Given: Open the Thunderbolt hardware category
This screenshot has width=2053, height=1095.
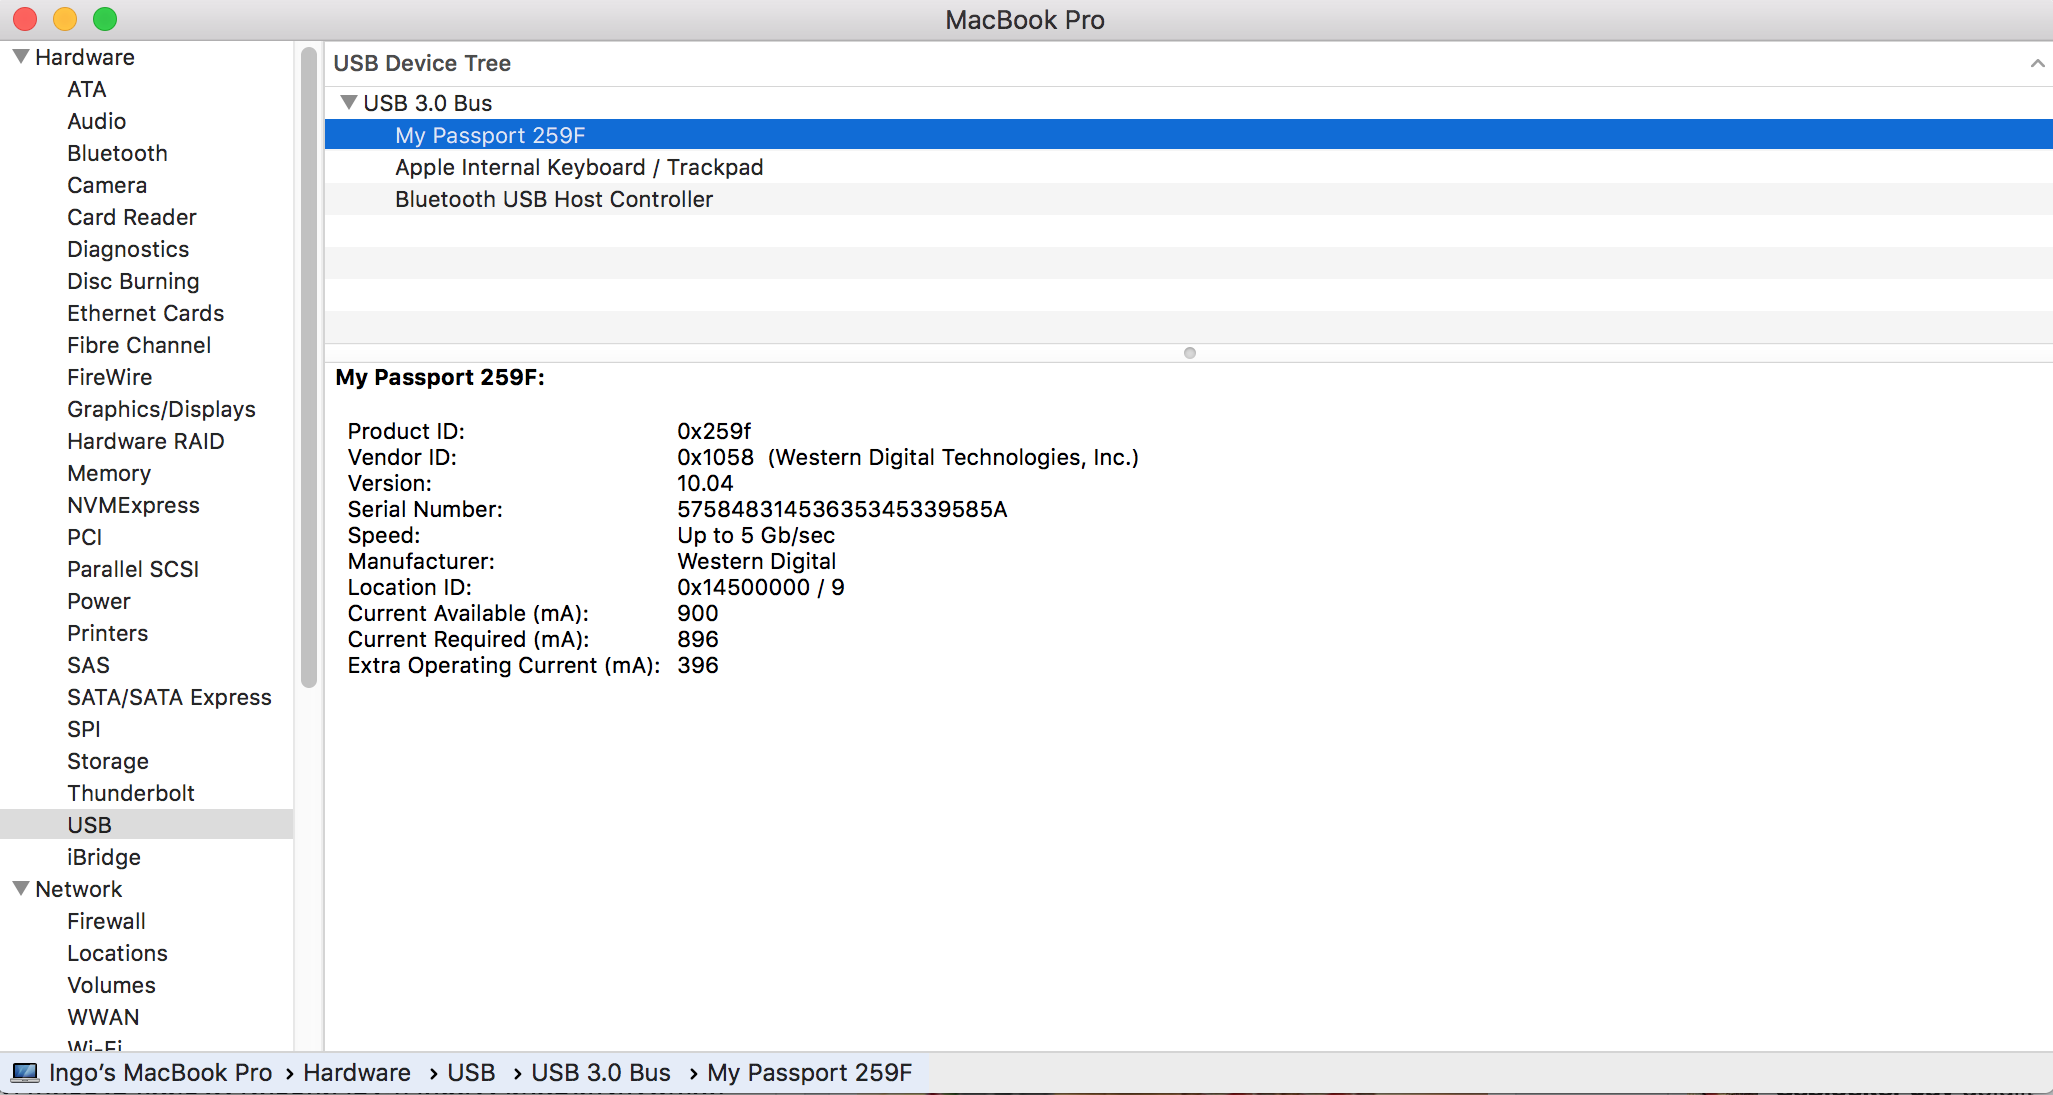Looking at the screenshot, I should click(130, 793).
